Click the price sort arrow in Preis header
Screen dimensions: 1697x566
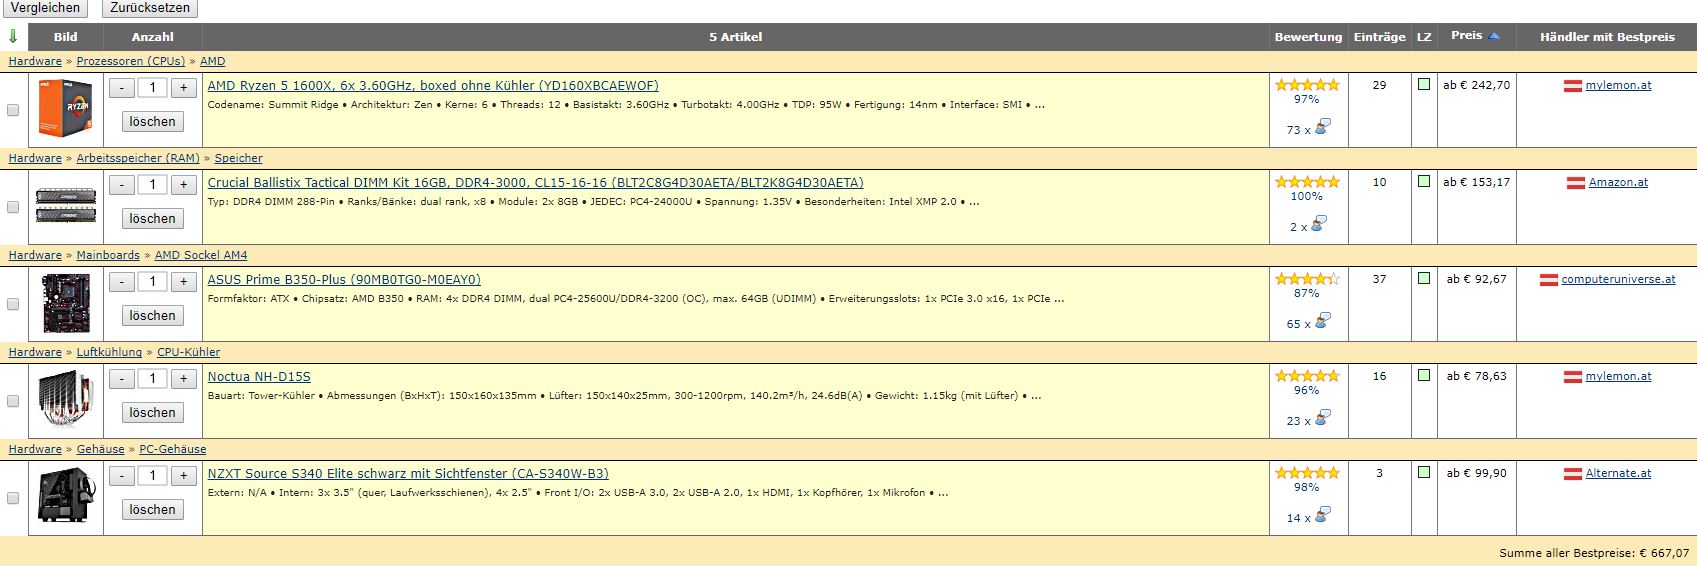tap(1494, 36)
